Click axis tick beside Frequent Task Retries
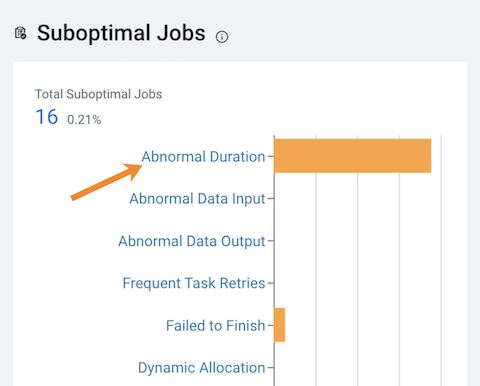The image size is (480, 386). coord(271,283)
